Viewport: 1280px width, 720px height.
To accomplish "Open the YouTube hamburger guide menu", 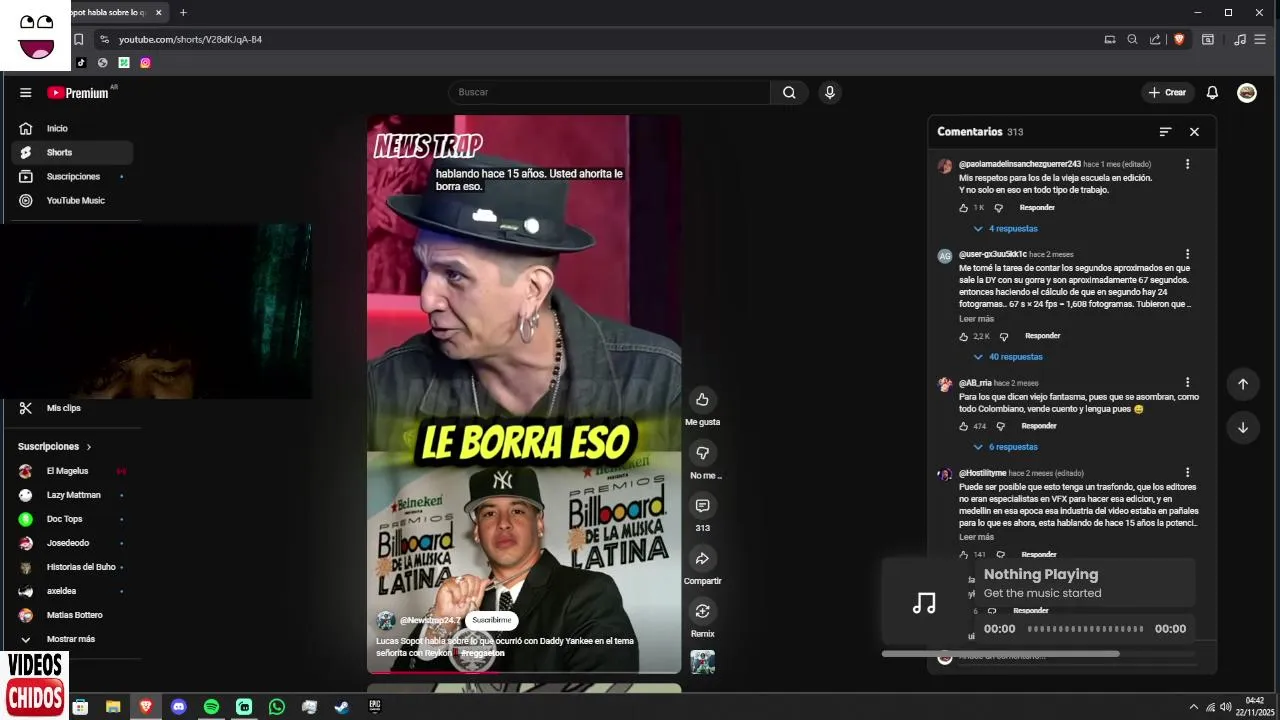I will [x=25, y=92].
